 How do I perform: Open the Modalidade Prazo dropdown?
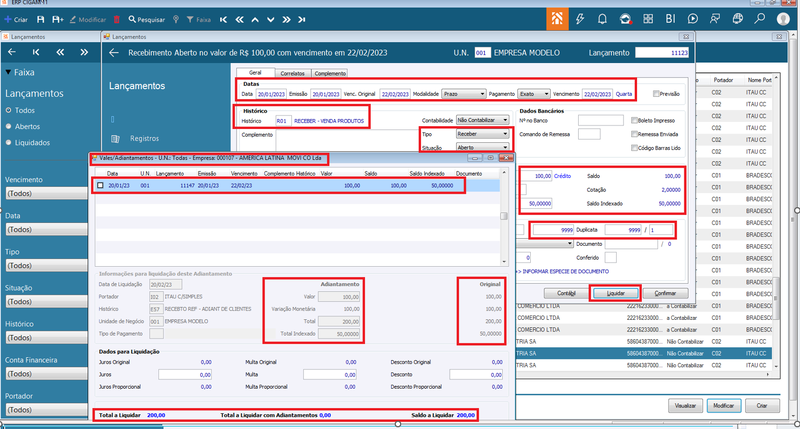[463, 94]
